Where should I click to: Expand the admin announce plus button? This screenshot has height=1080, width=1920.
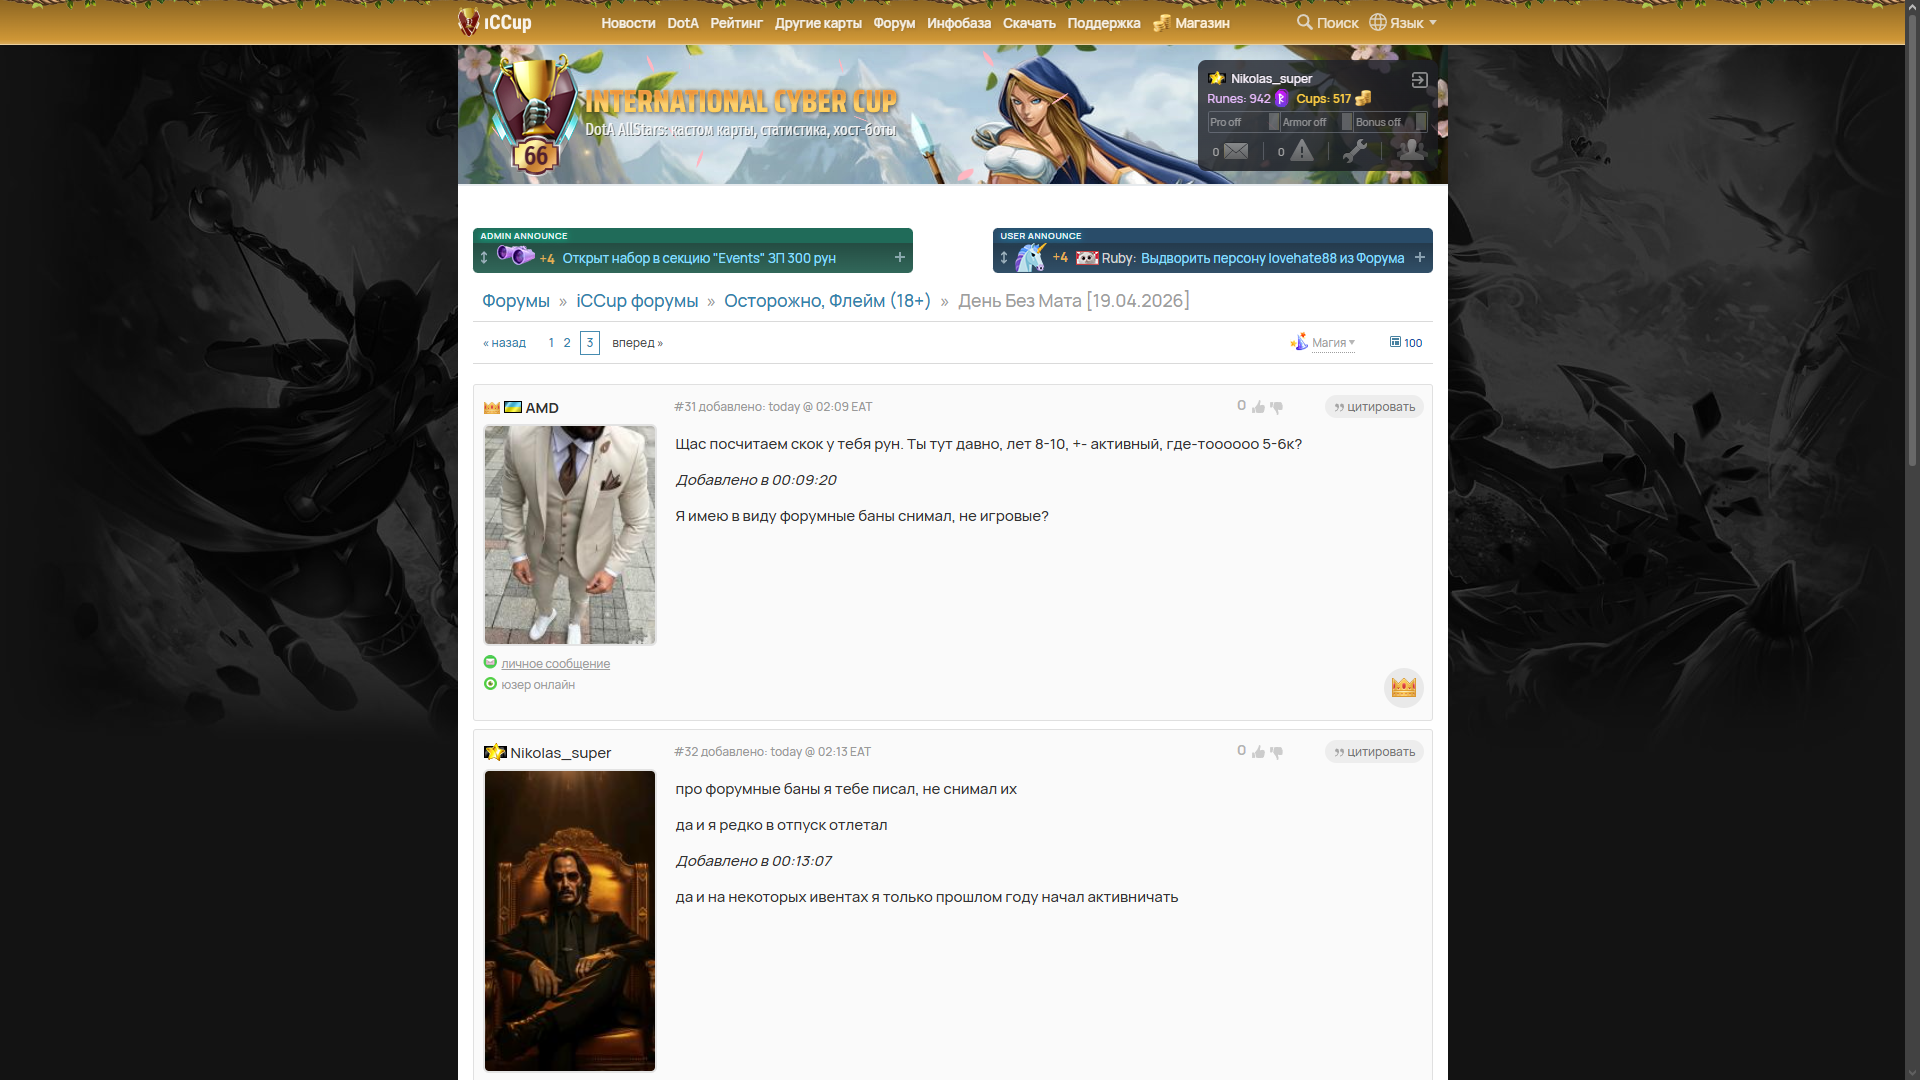click(900, 258)
